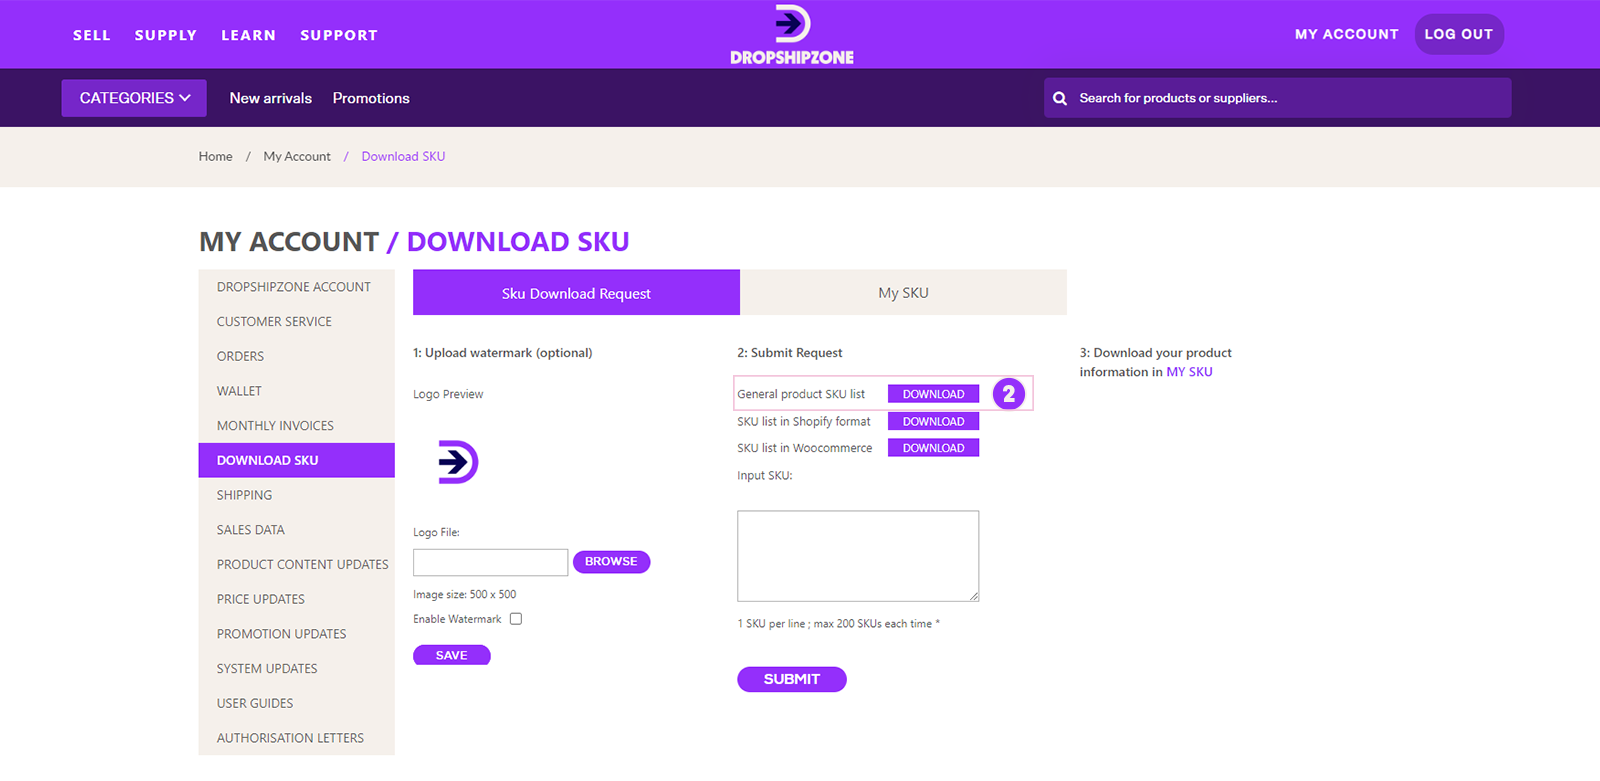Click Download SKU breadcrumb
1600x781 pixels.
pos(403,156)
